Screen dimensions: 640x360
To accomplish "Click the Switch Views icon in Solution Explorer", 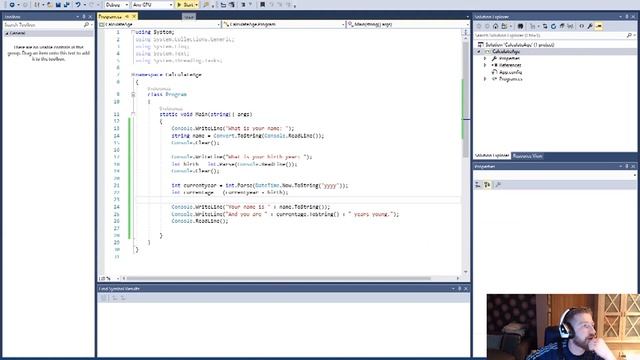I will click(504, 26).
